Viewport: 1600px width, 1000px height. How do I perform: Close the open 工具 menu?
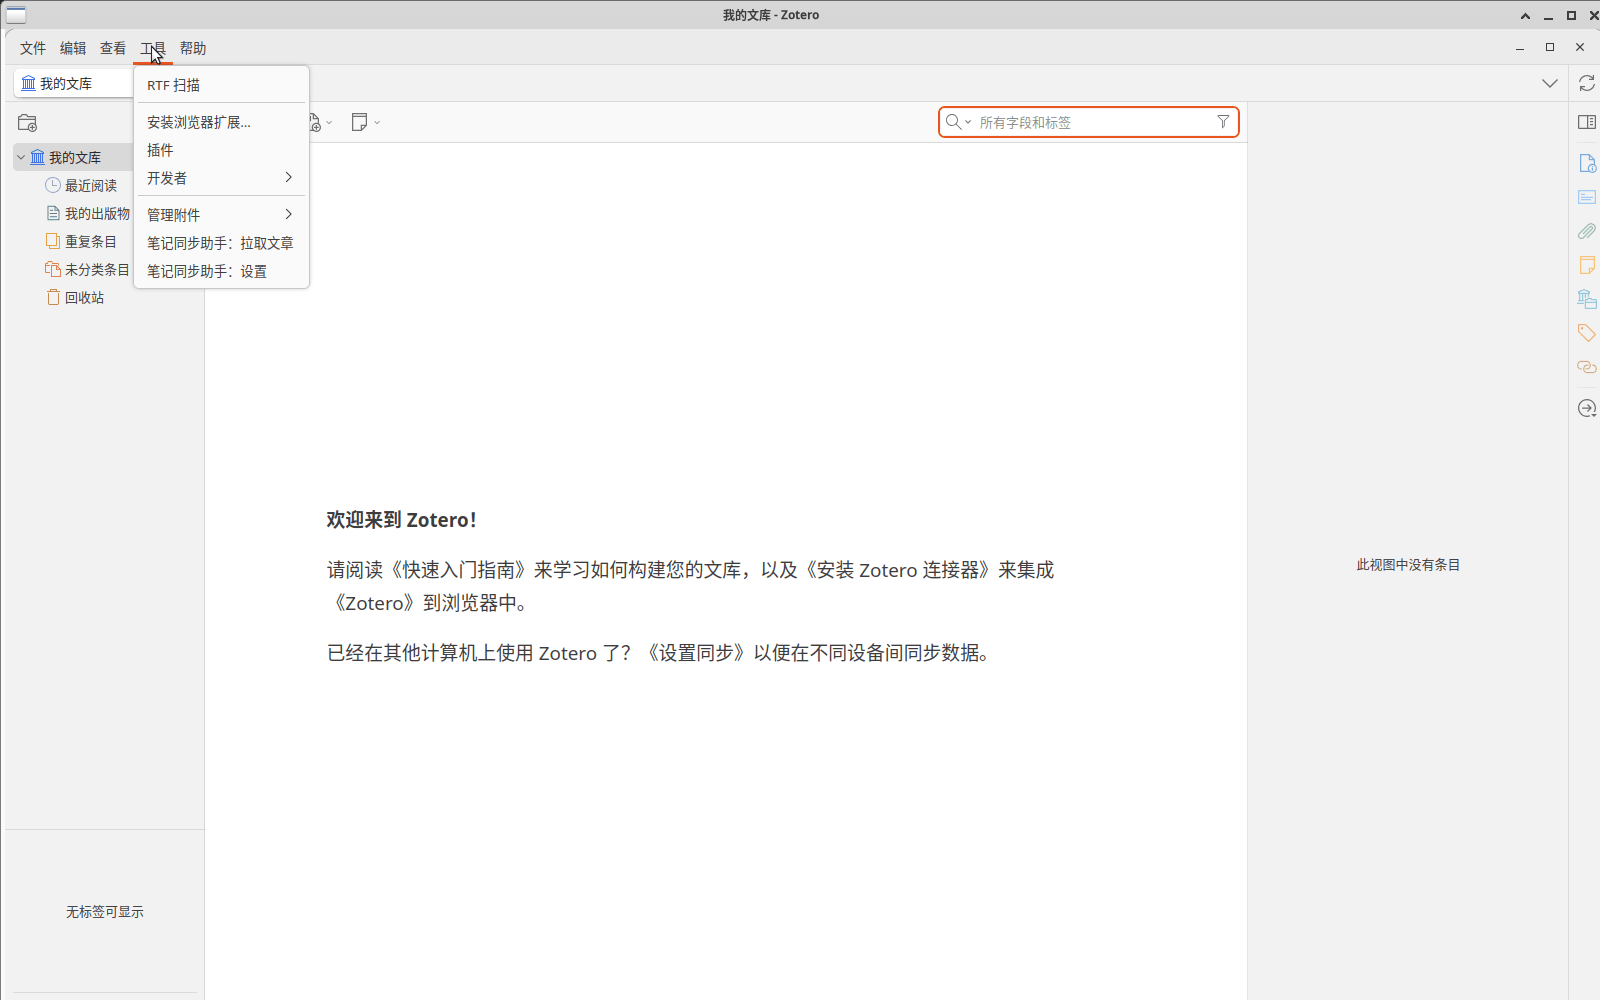tap(153, 48)
